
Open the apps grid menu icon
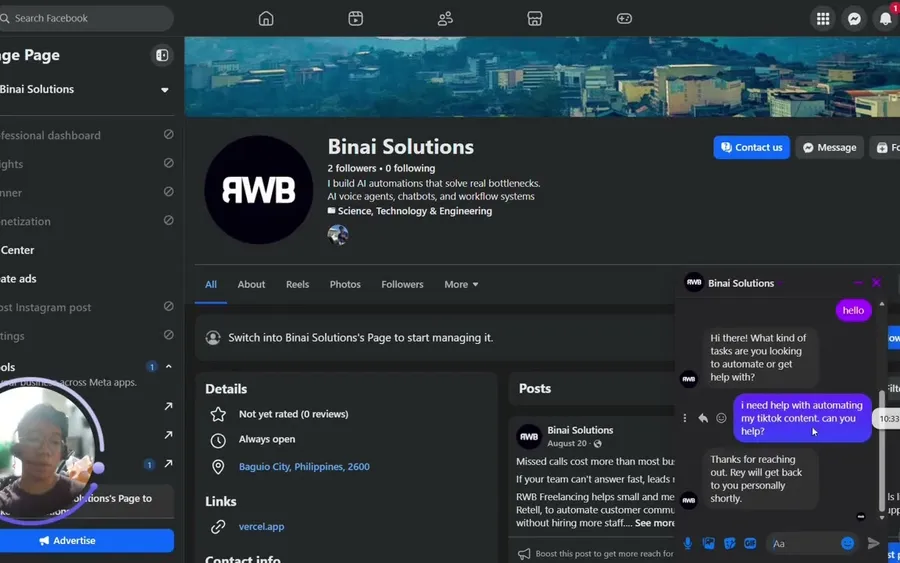tap(823, 19)
